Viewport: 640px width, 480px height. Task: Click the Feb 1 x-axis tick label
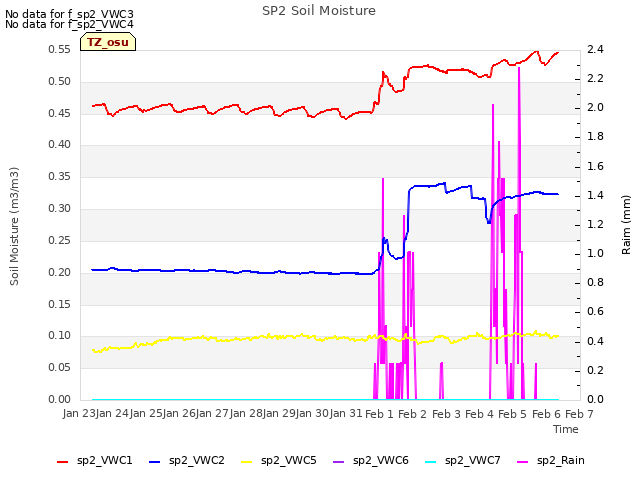click(x=379, y=414)
